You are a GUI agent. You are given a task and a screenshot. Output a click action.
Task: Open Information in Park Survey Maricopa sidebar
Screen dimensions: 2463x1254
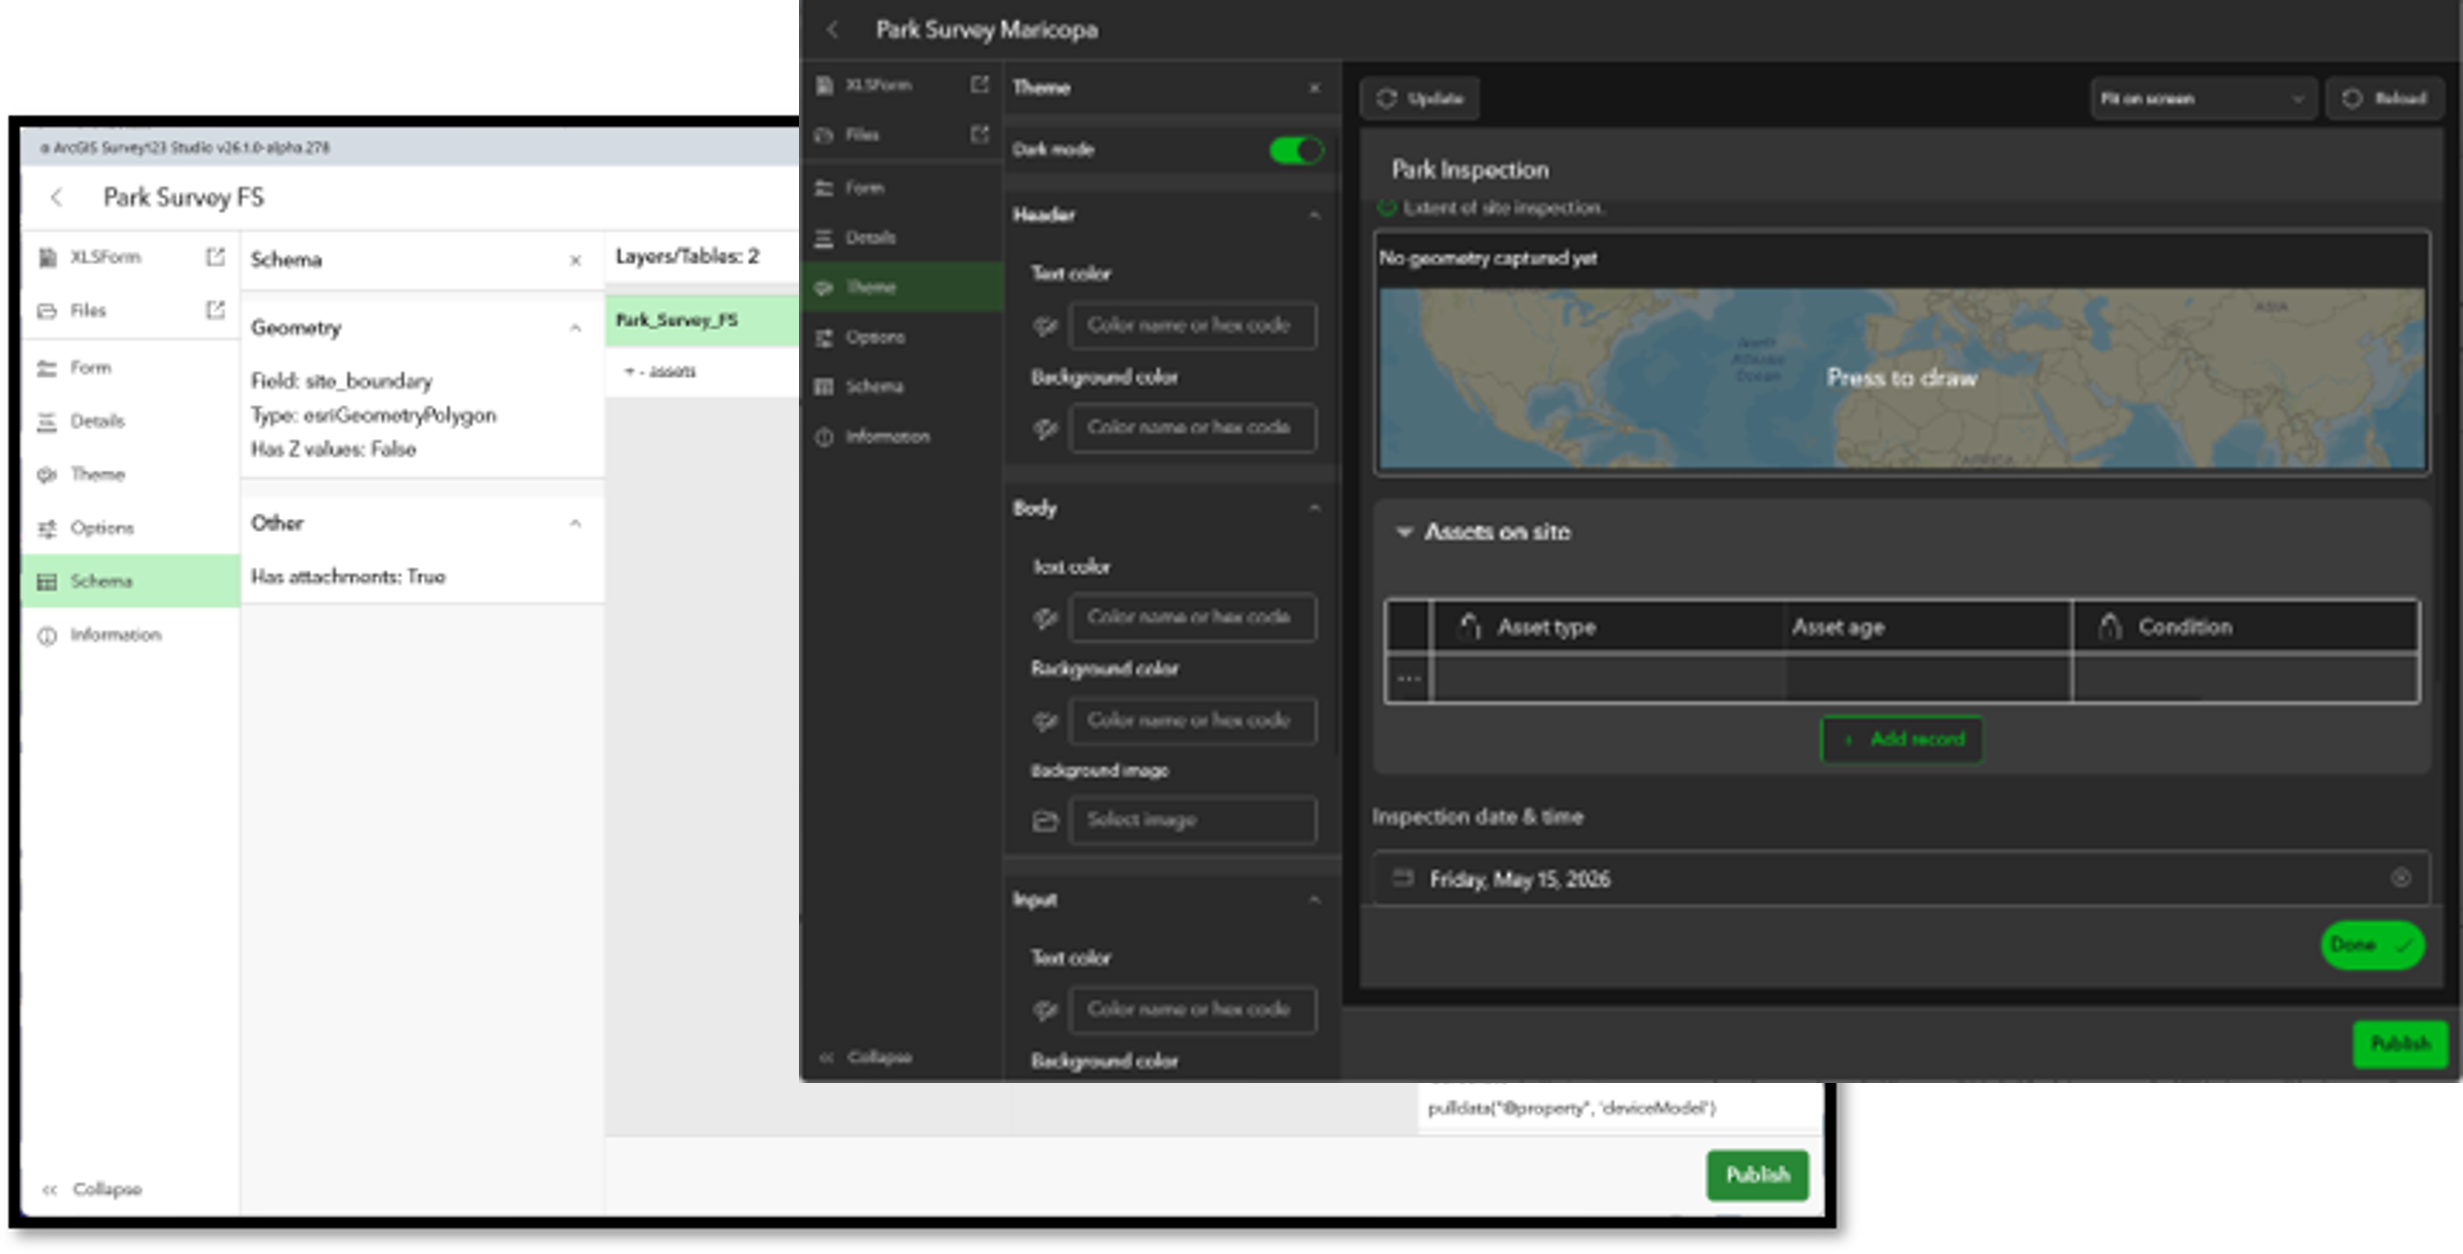click(x=902, y=437)
